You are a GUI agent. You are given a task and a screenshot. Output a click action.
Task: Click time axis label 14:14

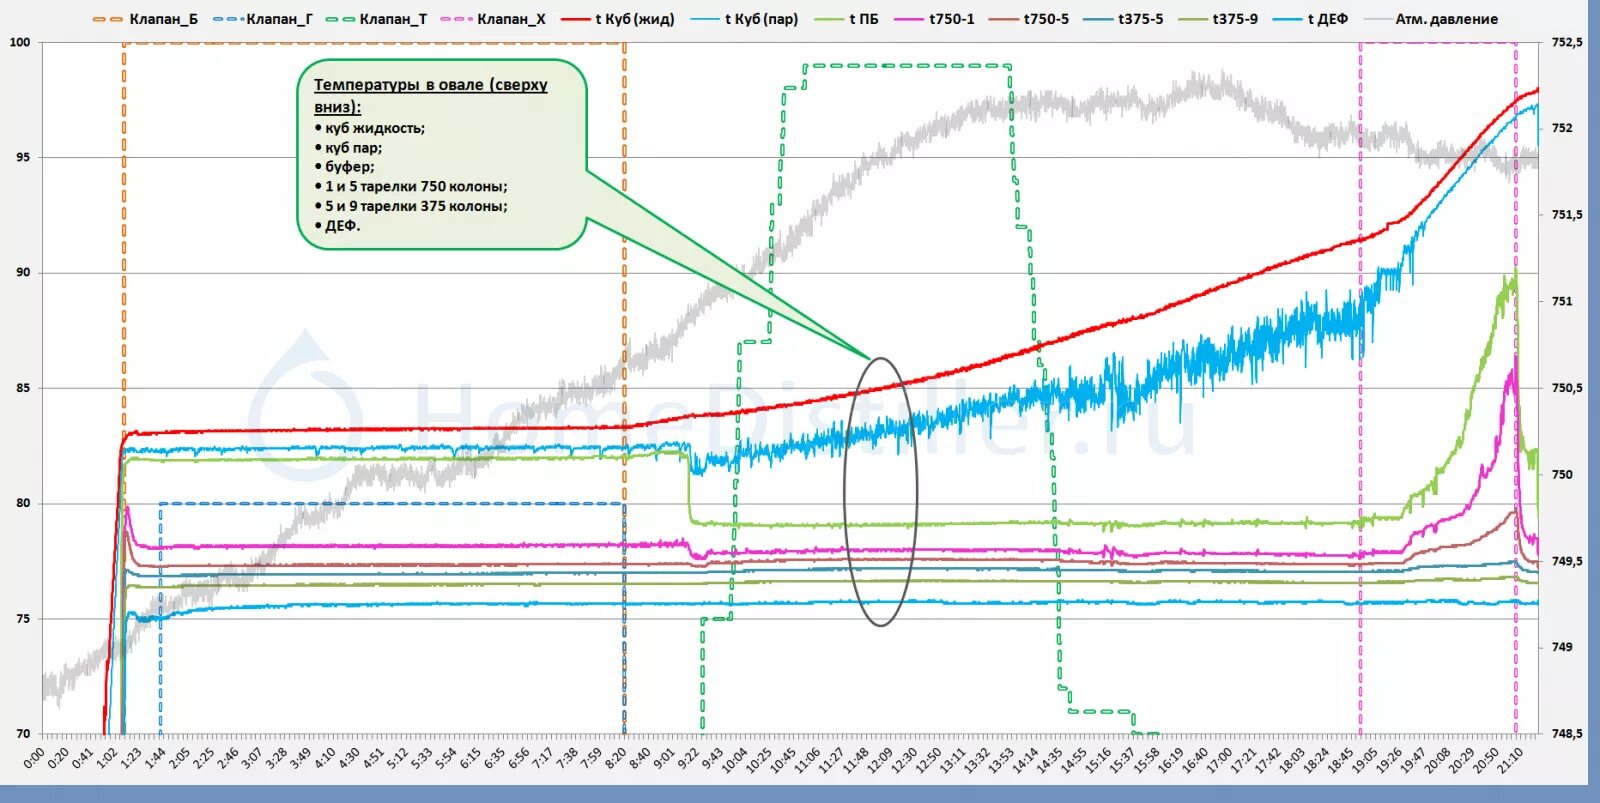pos(1025,759)
